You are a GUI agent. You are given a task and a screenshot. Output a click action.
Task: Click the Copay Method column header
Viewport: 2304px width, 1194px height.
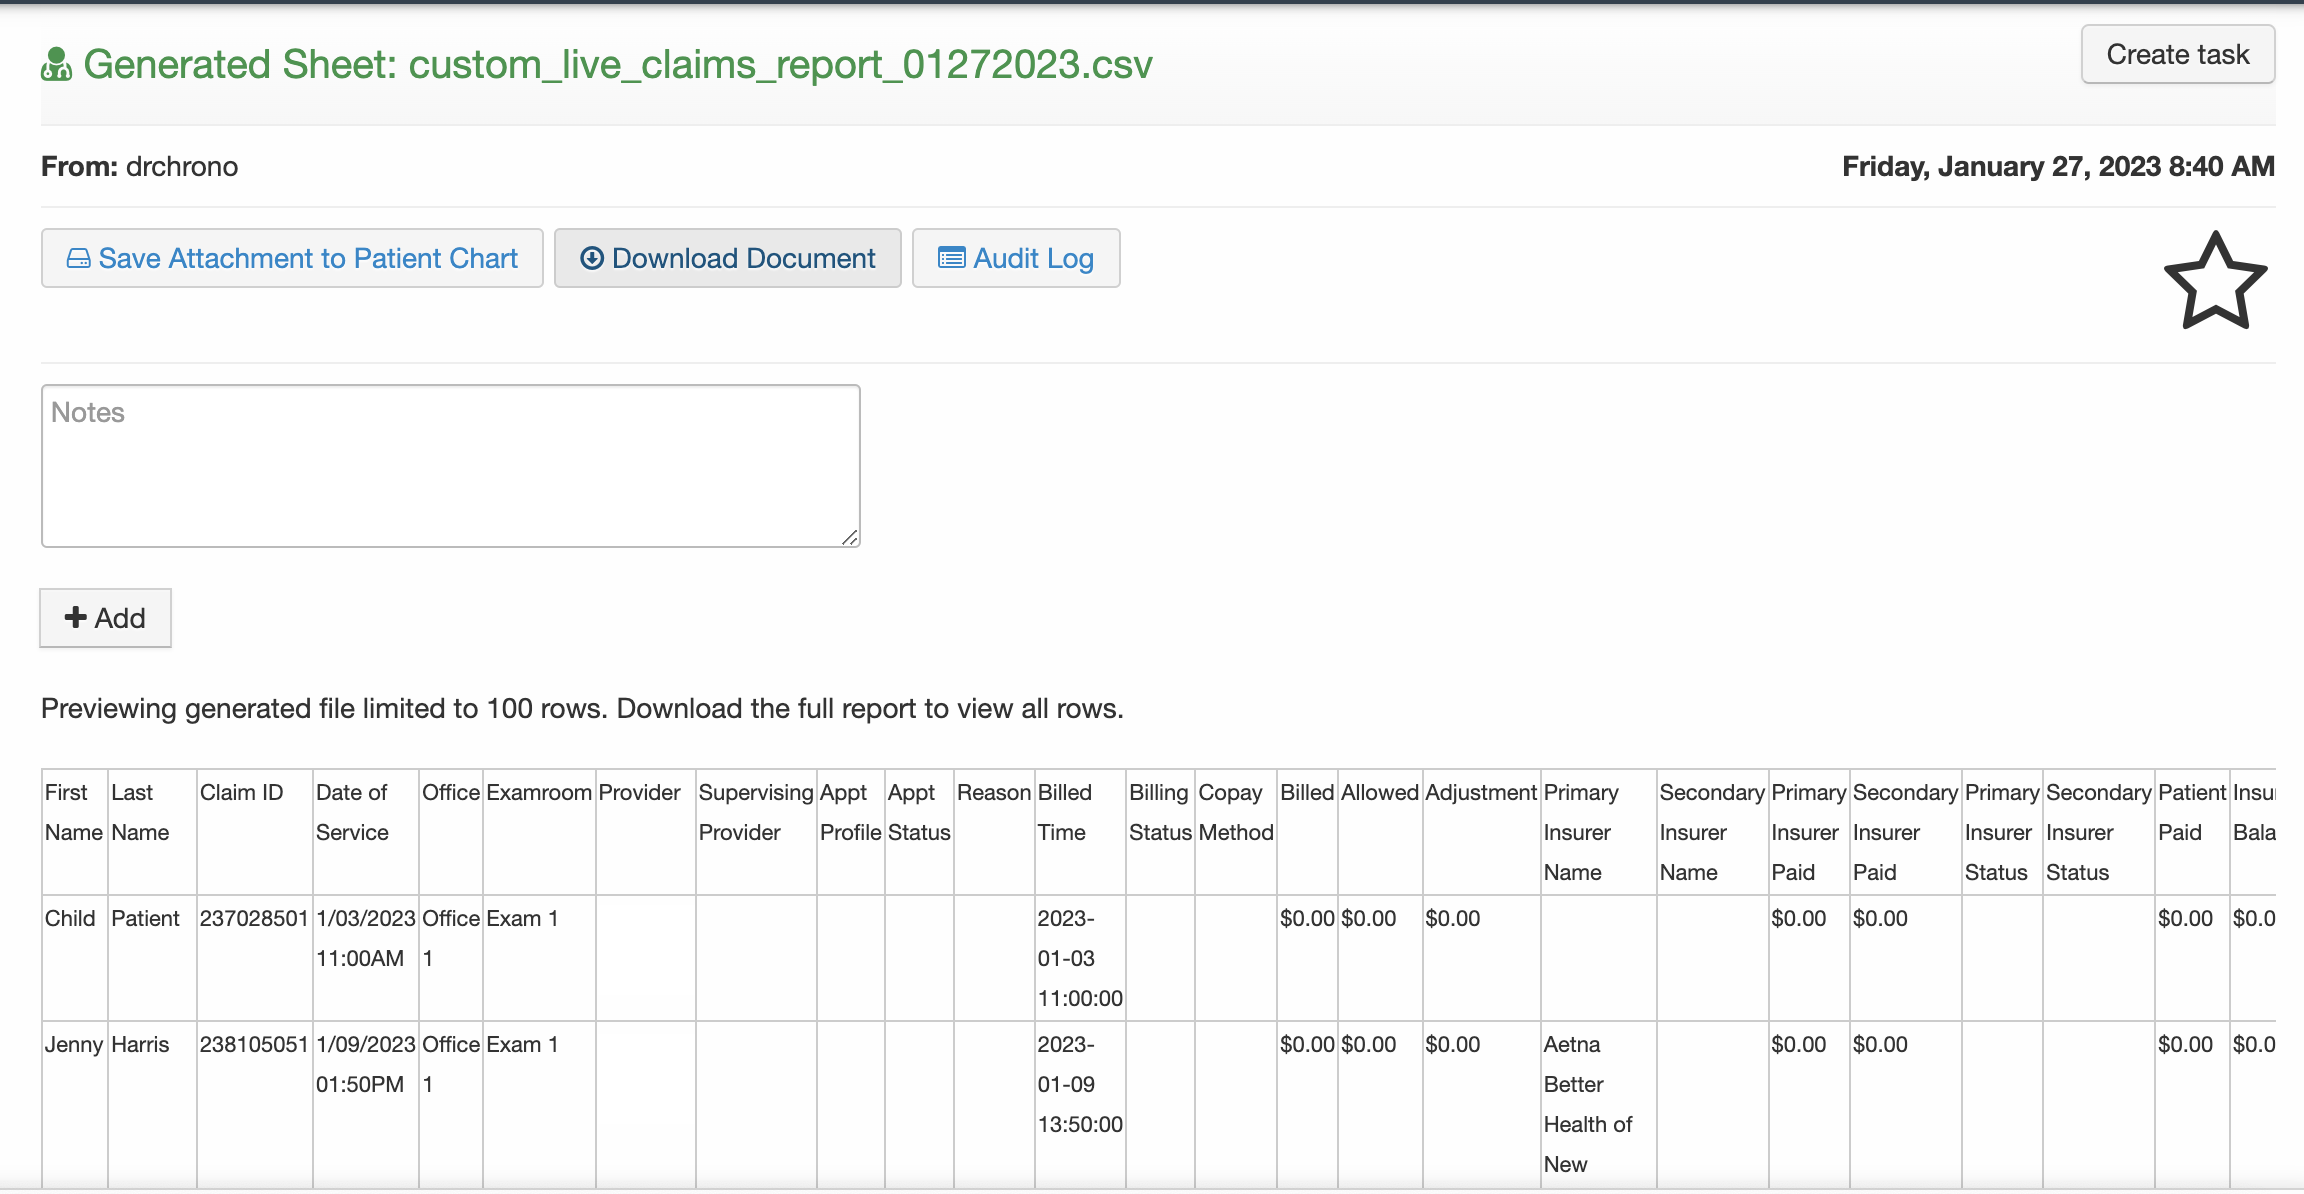point(1236,831)
